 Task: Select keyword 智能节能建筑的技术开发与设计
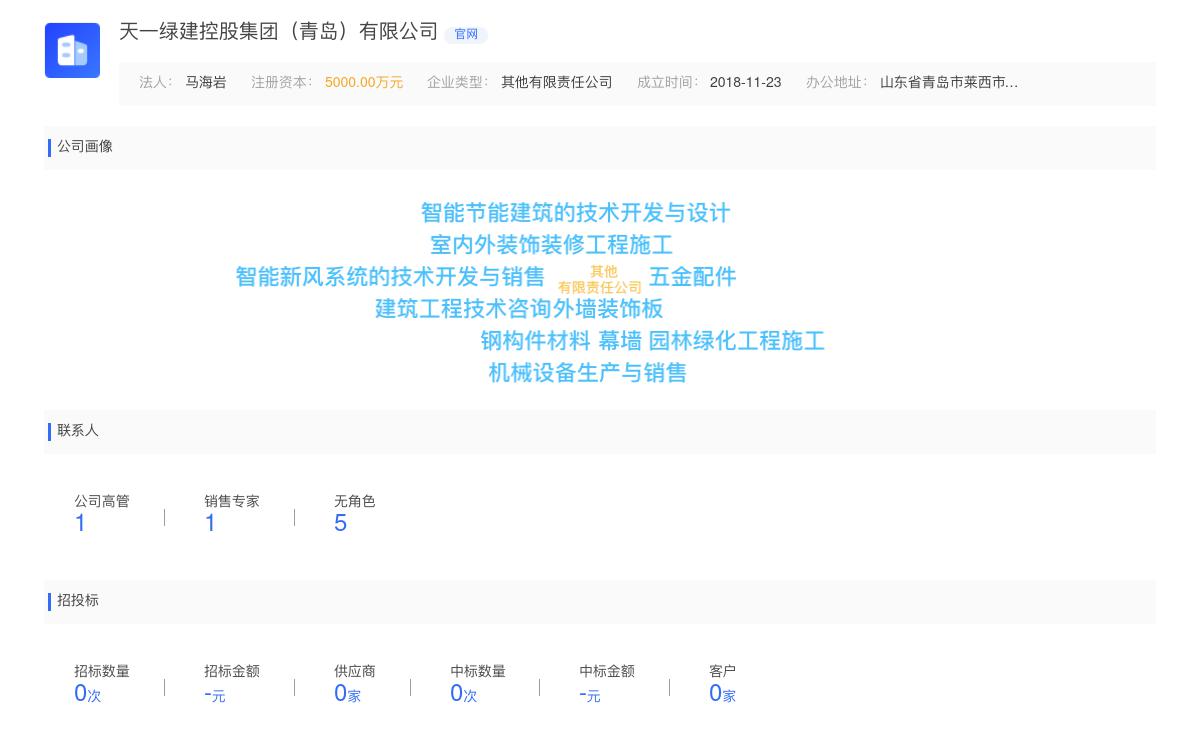coord(574,212)
